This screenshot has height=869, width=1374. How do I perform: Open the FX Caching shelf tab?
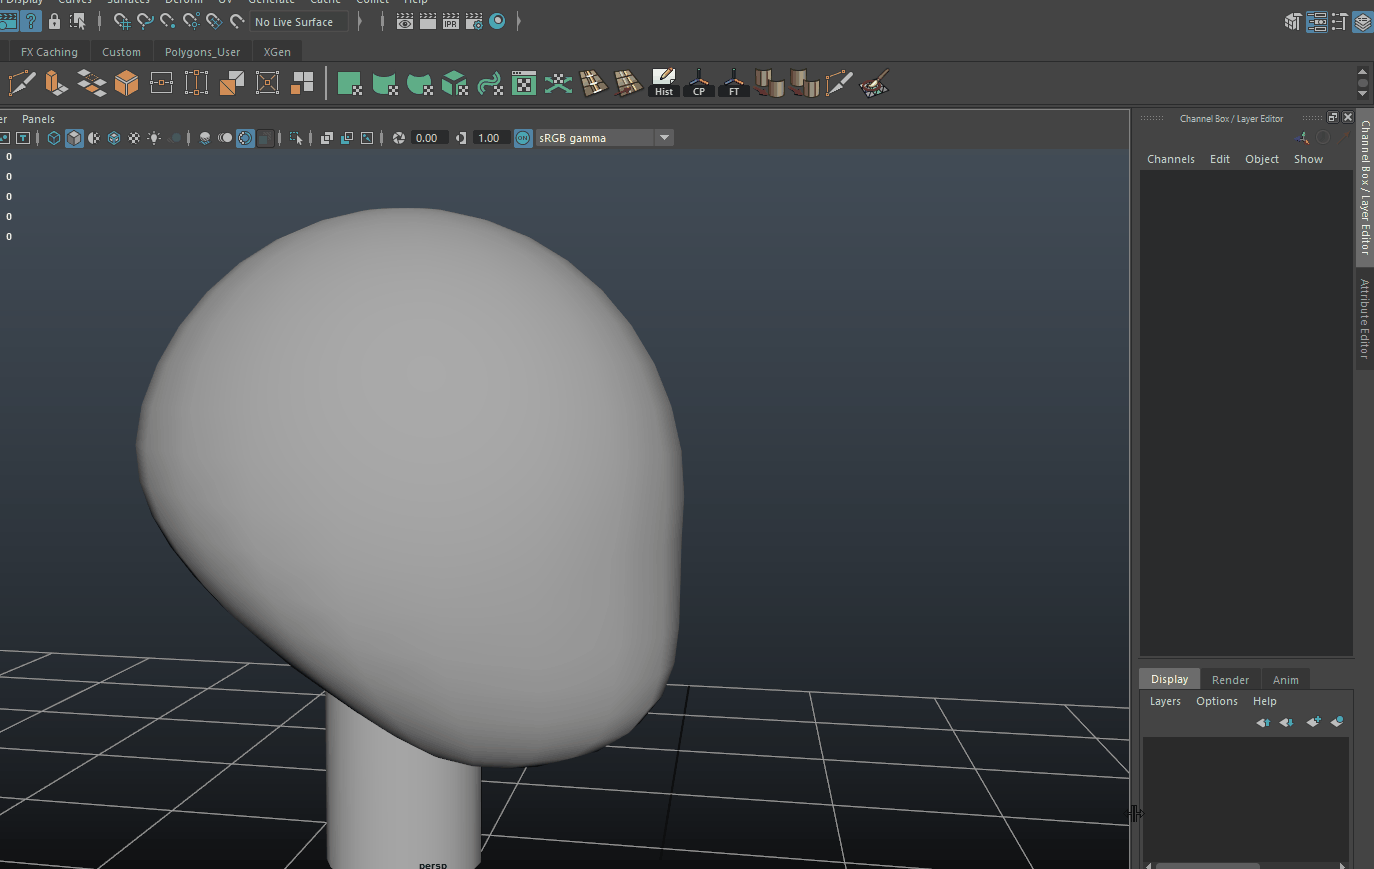pyautogui.click(x=49, y=52)
